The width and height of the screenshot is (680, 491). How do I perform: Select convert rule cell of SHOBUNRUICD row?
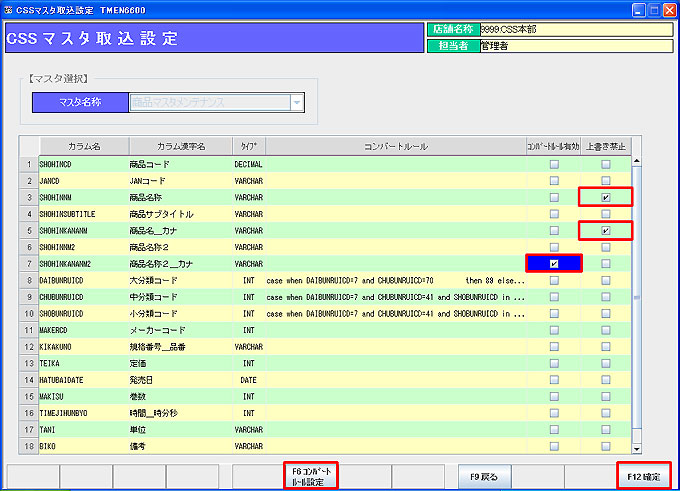(396, 314)
